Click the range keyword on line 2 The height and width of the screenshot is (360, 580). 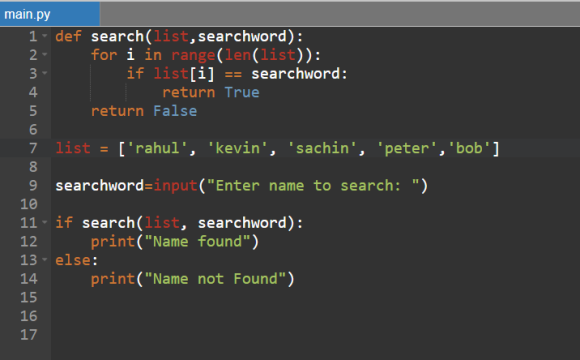pyautogui.click(x=193, y=55)
